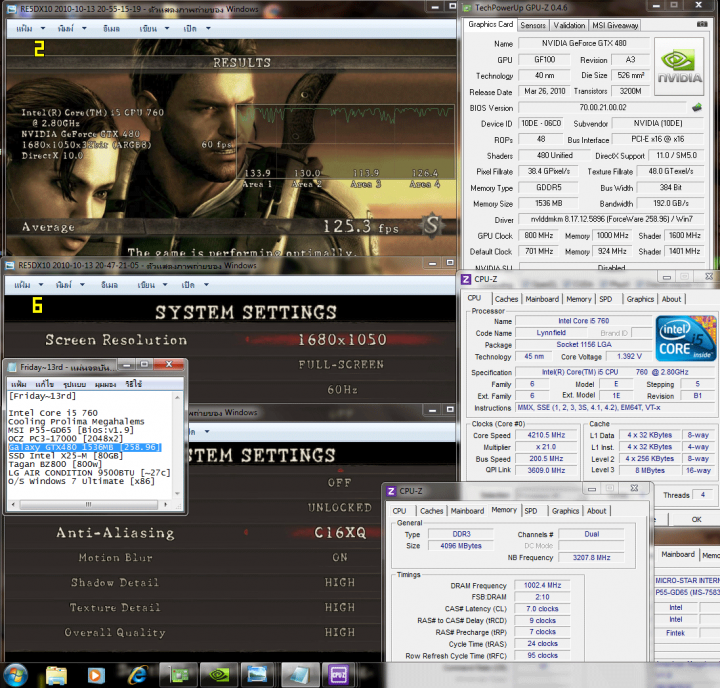Click อีเมล button in 20-55-15-19 viewer
Screen dimensions: 720x688
pos(111,28)
